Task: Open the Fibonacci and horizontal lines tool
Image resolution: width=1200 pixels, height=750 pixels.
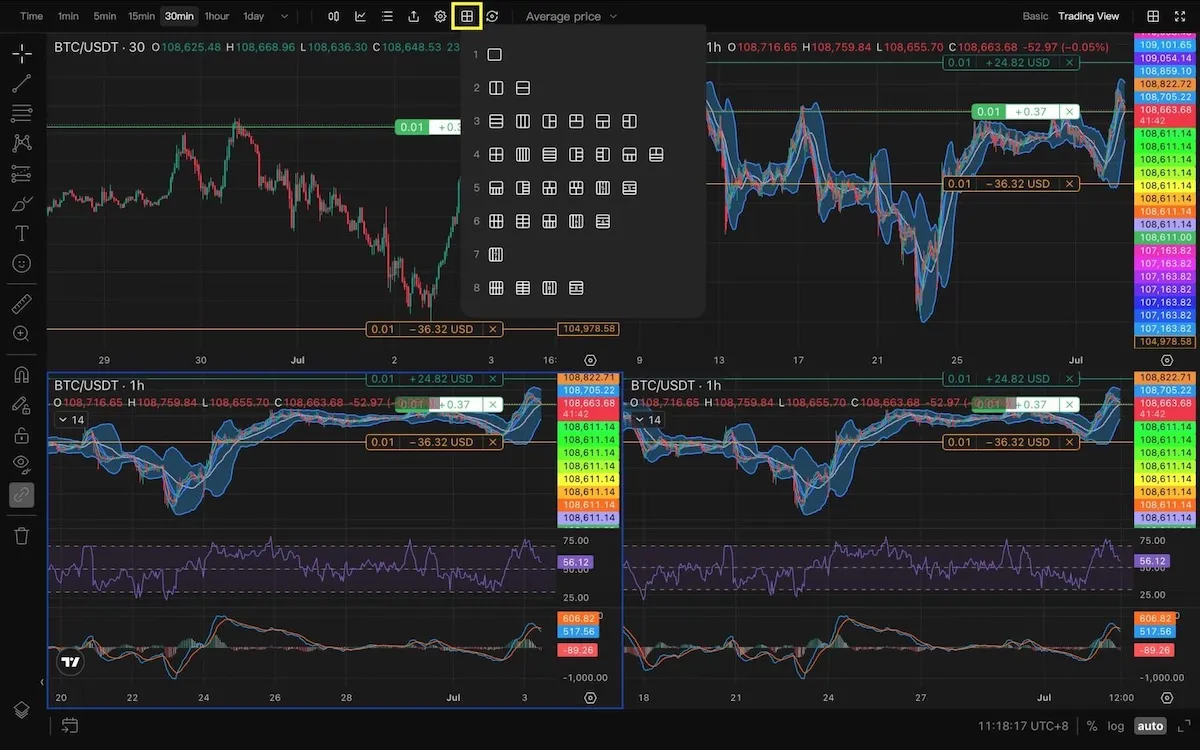Action: [22, 113]
